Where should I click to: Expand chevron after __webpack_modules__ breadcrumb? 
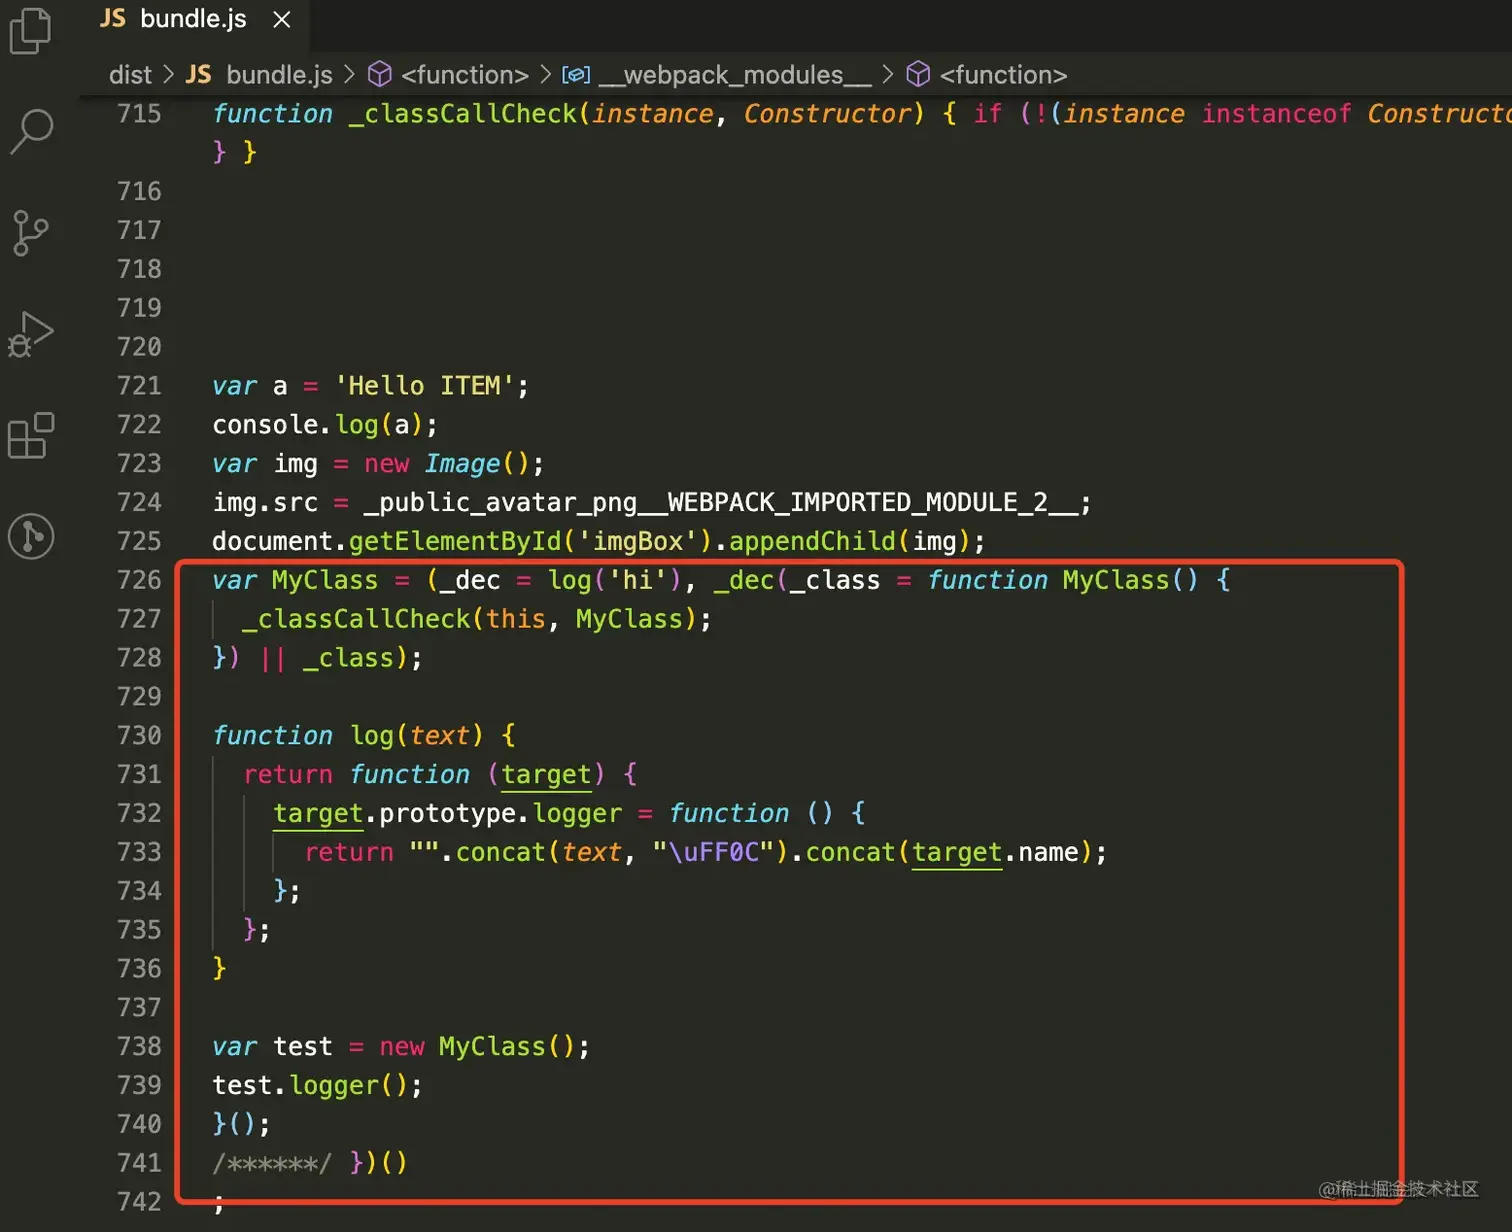coord(888,75)
